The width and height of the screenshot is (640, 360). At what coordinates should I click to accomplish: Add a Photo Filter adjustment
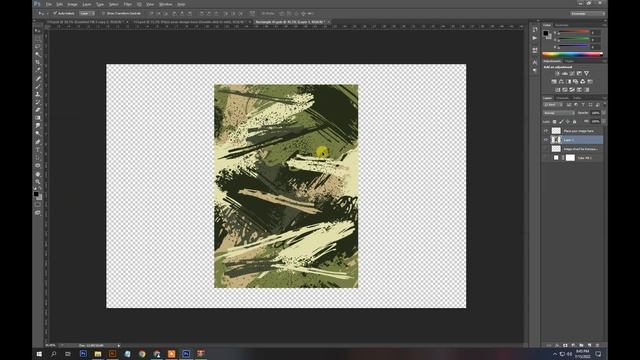[576, 82]
